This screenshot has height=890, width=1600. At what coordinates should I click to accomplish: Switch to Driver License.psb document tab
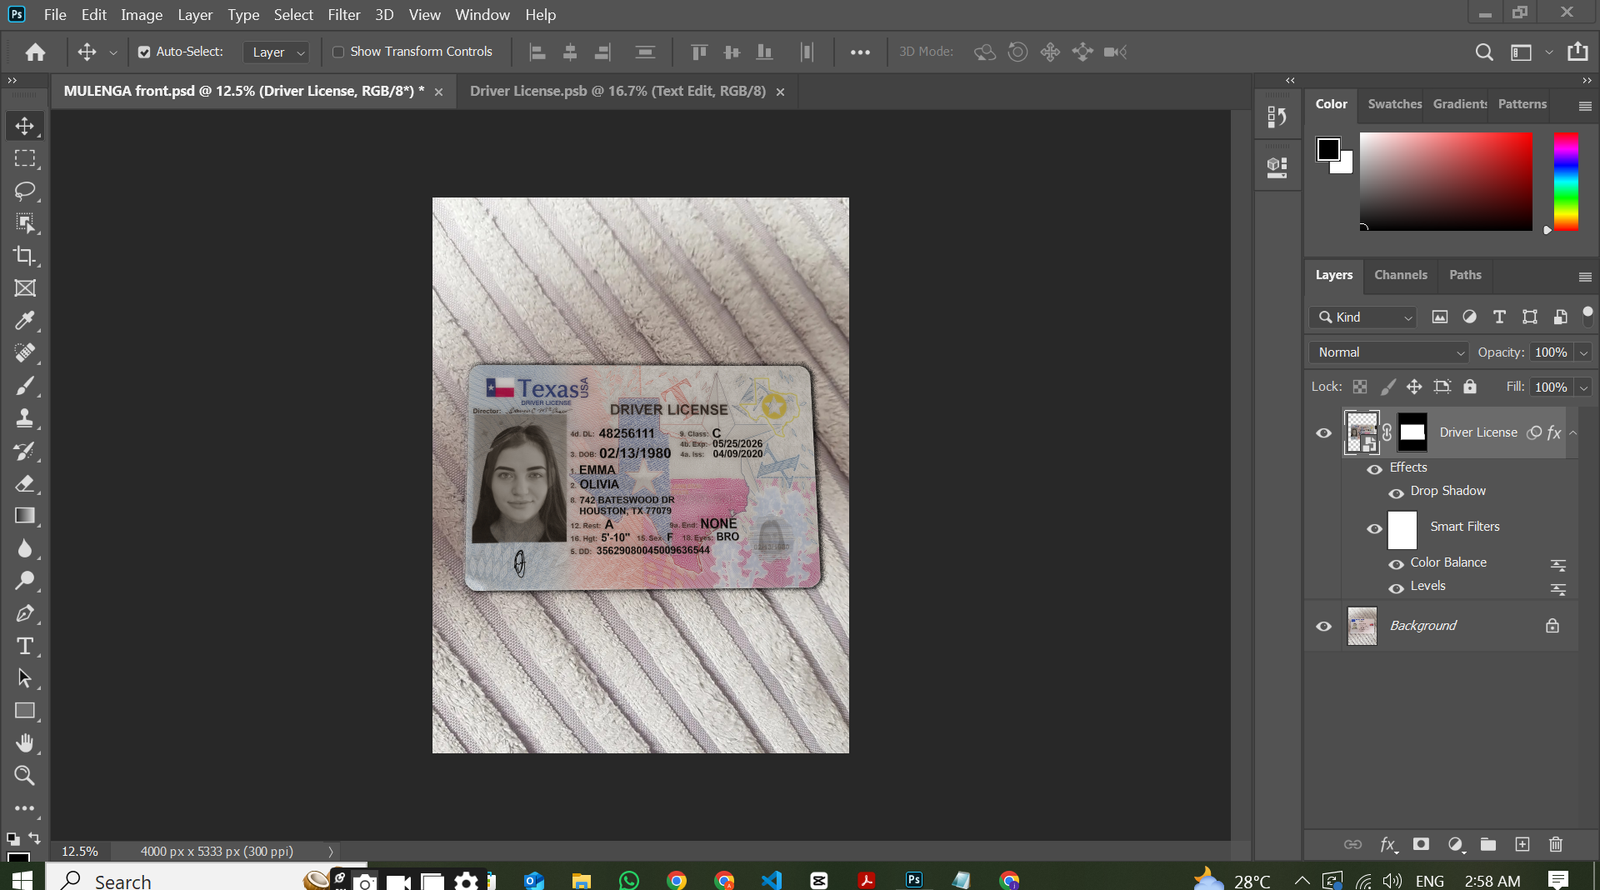point(617,91)
